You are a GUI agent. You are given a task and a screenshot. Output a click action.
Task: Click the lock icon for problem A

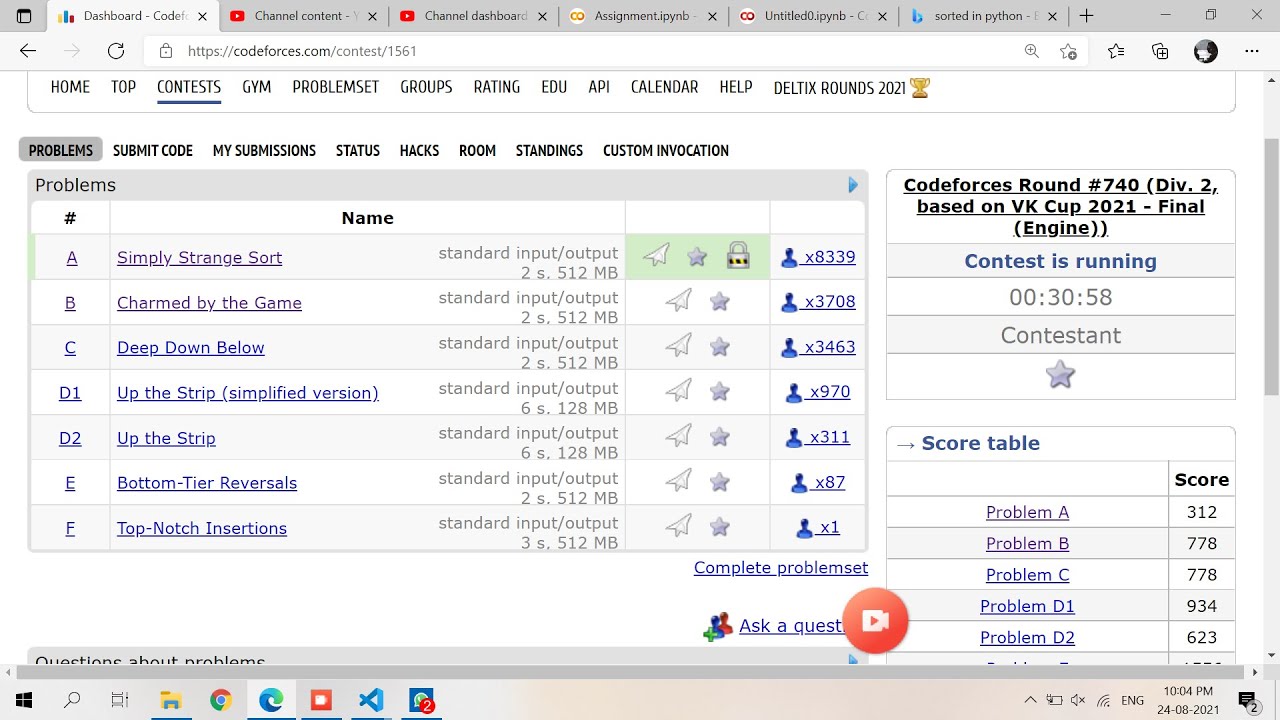point(738,256)
